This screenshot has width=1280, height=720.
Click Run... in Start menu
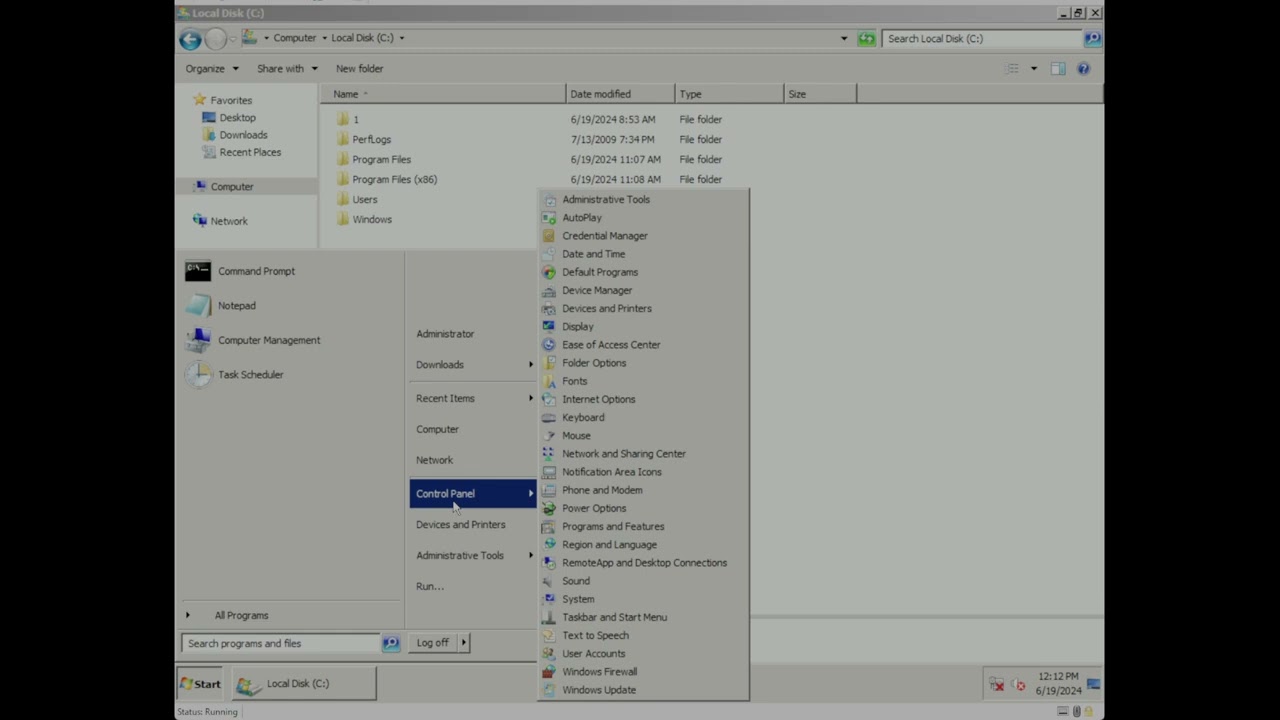coord(430,586)
